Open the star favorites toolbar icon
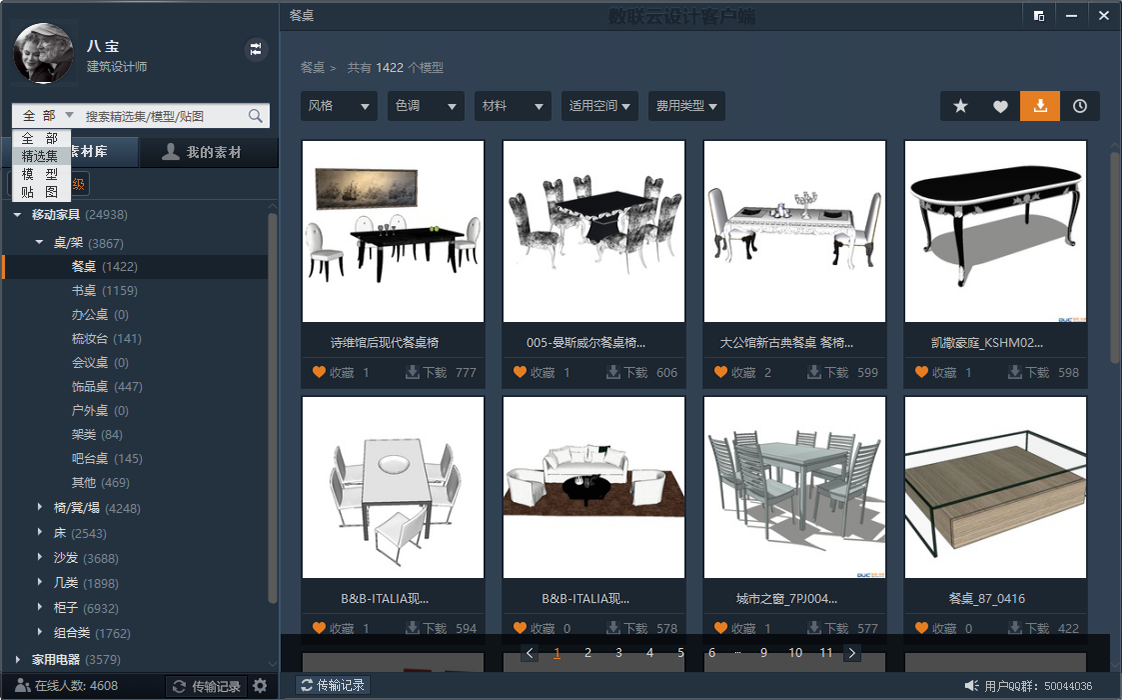This screenshot has height=700, width=1122. point(960,106)
